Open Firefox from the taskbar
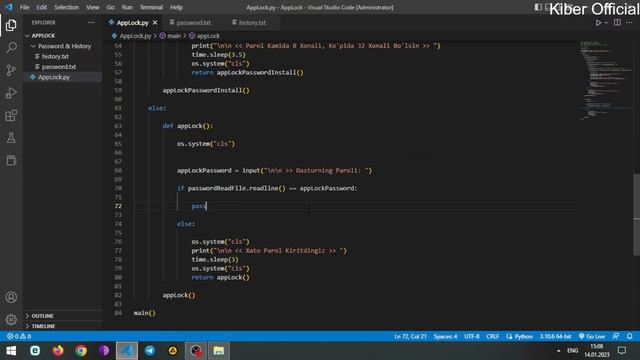640x360 pixels. [58, 351]
